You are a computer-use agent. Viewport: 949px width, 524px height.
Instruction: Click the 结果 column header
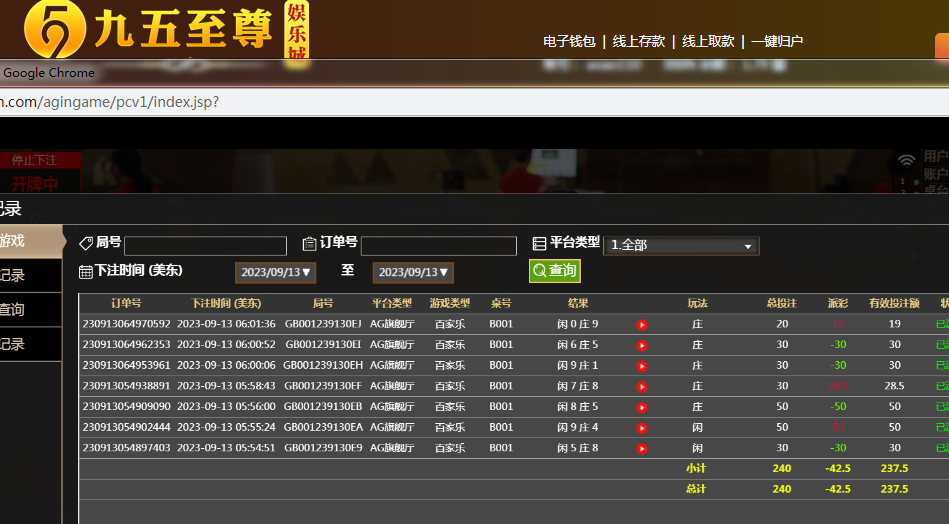(578, 303)
